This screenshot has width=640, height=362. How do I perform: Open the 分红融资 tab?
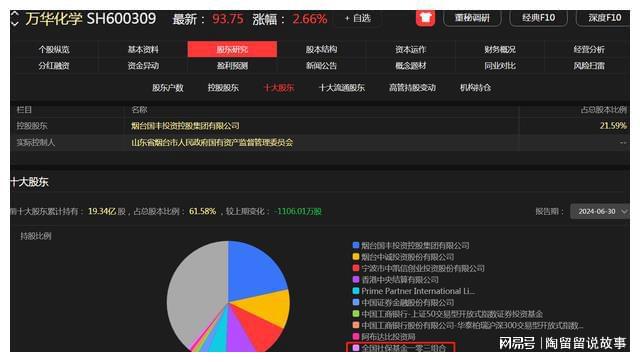pos(54,66)
